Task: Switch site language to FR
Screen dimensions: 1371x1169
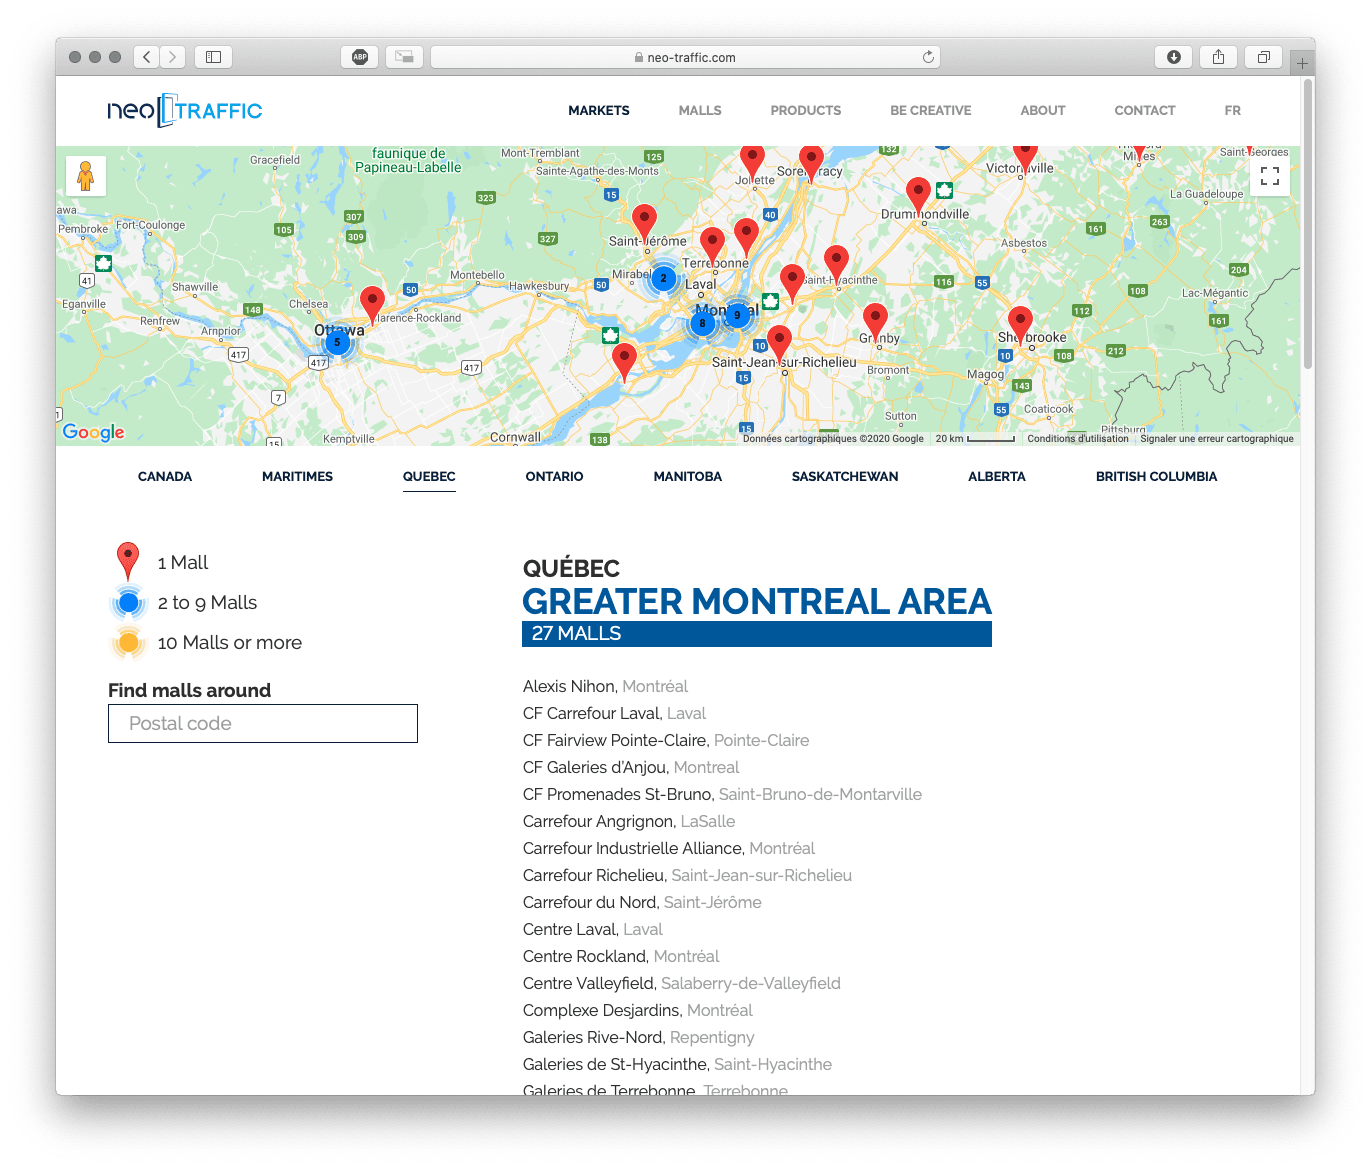Action: point(1232,111)
